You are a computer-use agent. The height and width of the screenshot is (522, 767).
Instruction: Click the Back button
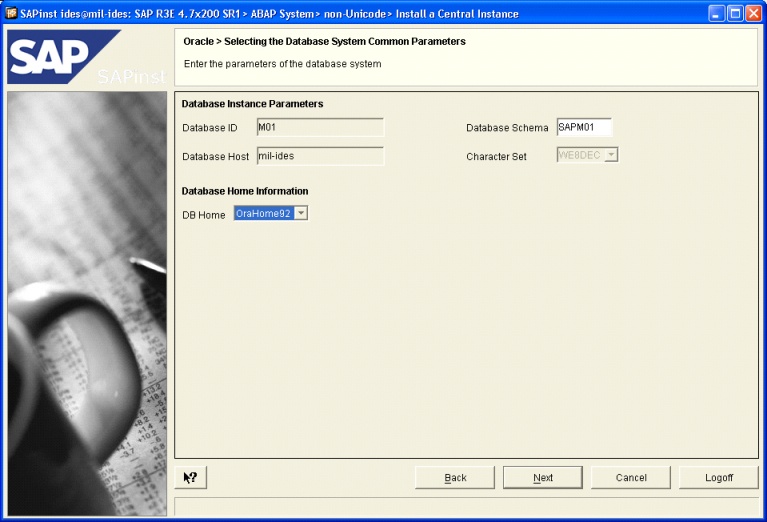(455, 477)
